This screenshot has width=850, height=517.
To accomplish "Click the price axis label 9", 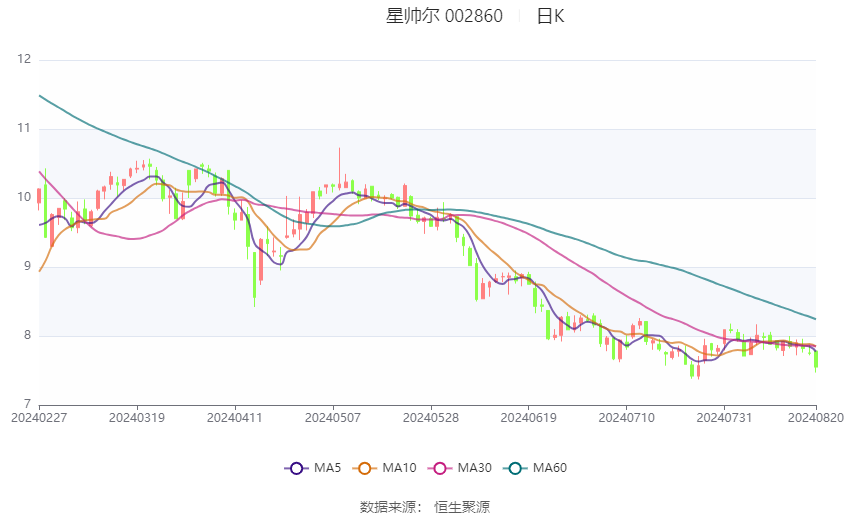I will point(28,266).
